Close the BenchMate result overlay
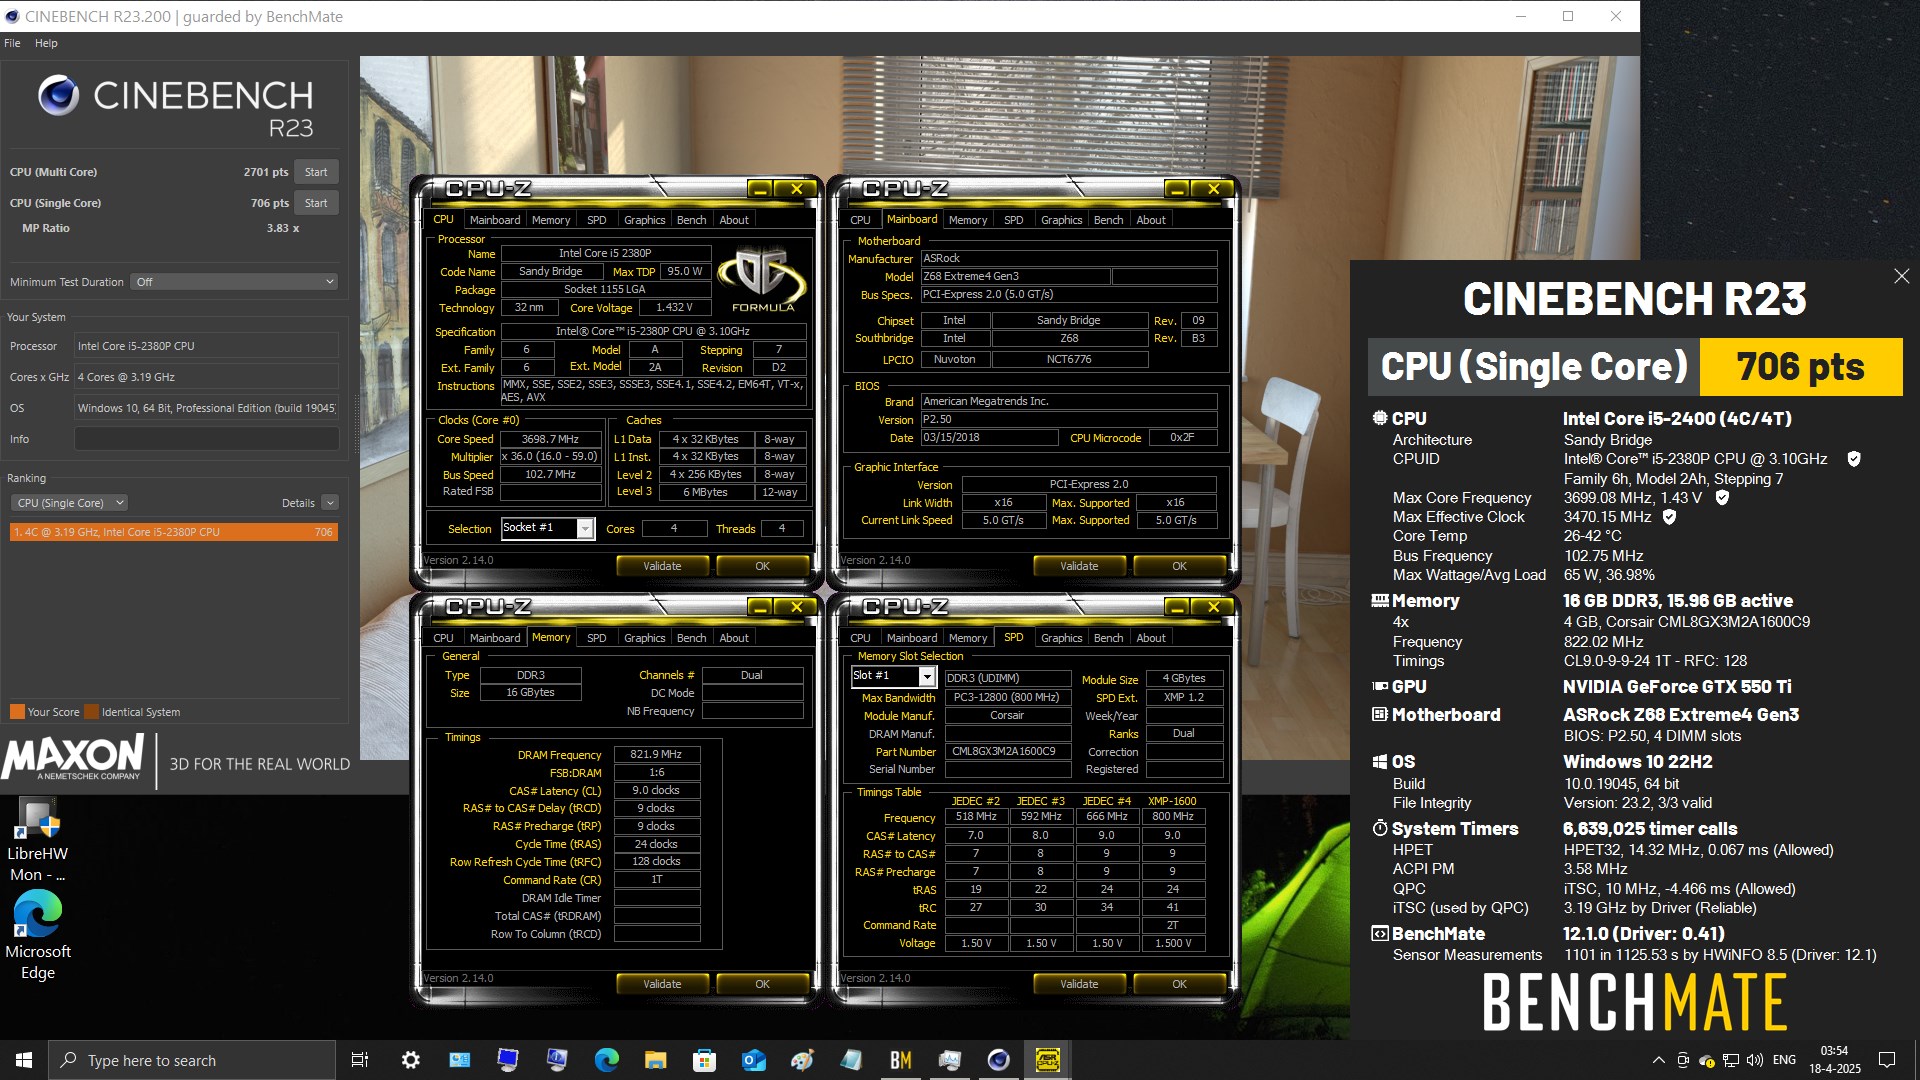This screenshot has height=1080, width=1920. pyautogui.click(x=1901, y=276)
